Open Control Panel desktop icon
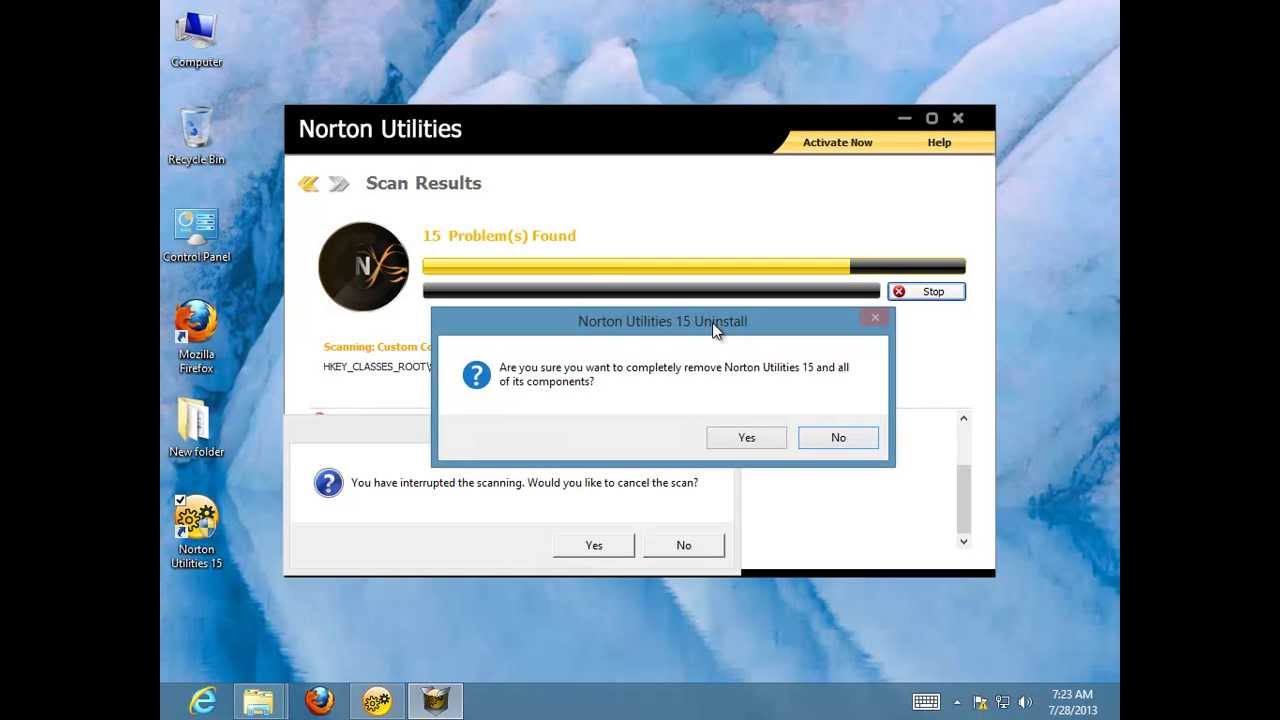Image resolution: width=1280 pixels, height=720 pixels. 196,235
